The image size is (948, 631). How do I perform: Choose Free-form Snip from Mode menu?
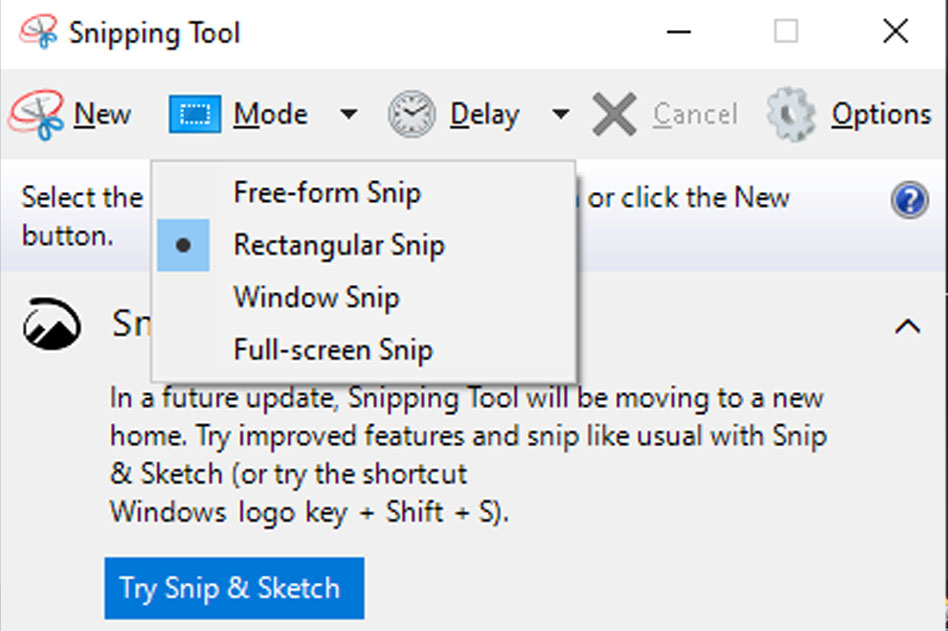coord(363,193)
